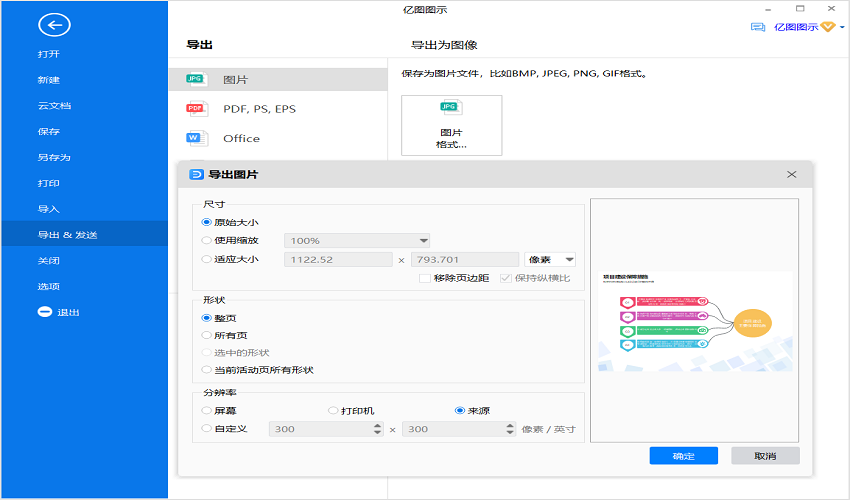
Task: Click the diagram preview thumbnail
Action: 695,321
